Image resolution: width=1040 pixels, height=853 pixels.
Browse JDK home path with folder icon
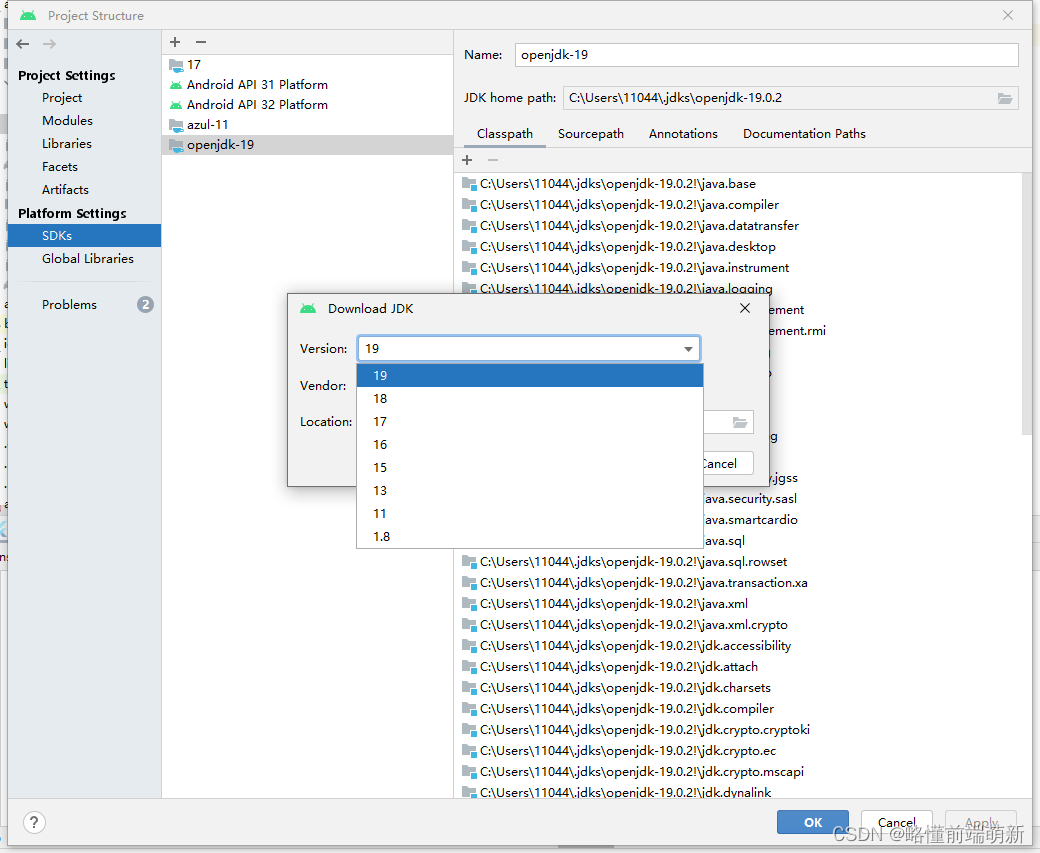click(1004, 97)
